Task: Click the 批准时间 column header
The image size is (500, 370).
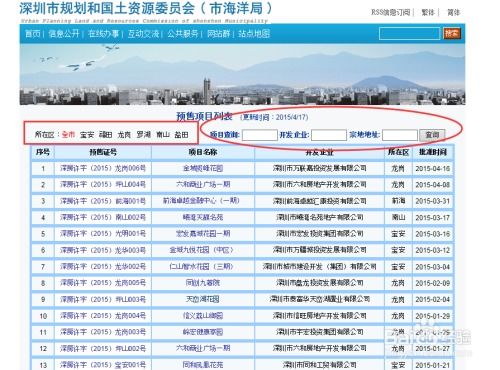Action: pyautogui.click(x=433, y=152)
